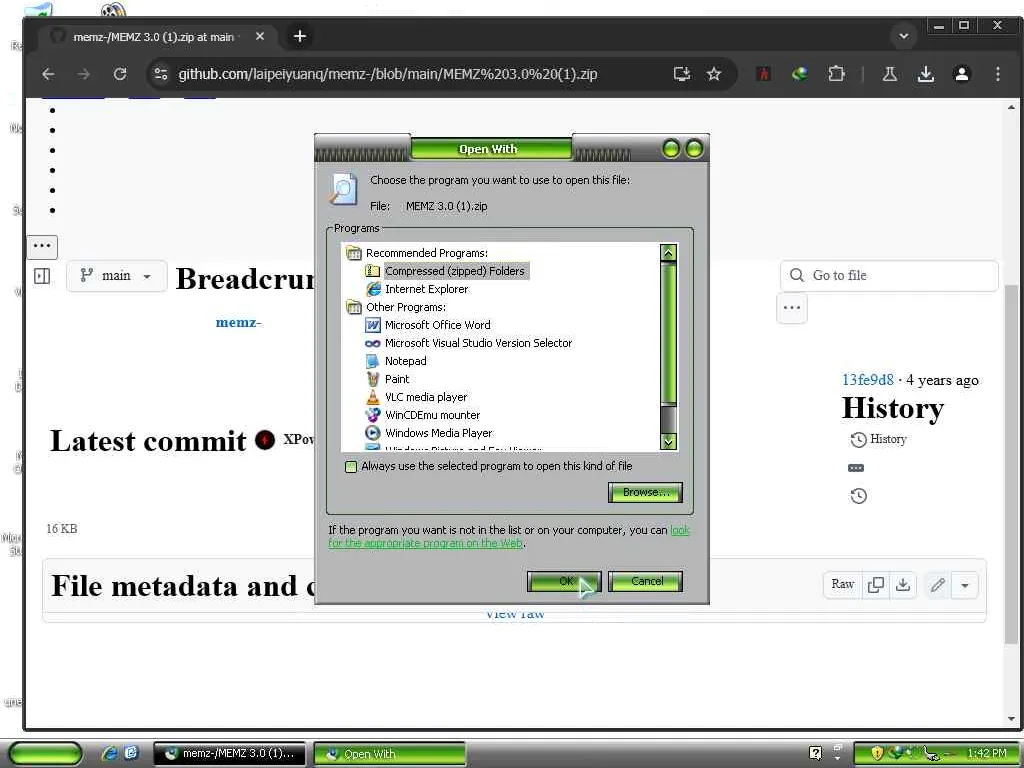Image resolution: width=1024 pixels, height=768 pixels.
Task: Open the green globe extension icon
Action: [x=799, y=74]
